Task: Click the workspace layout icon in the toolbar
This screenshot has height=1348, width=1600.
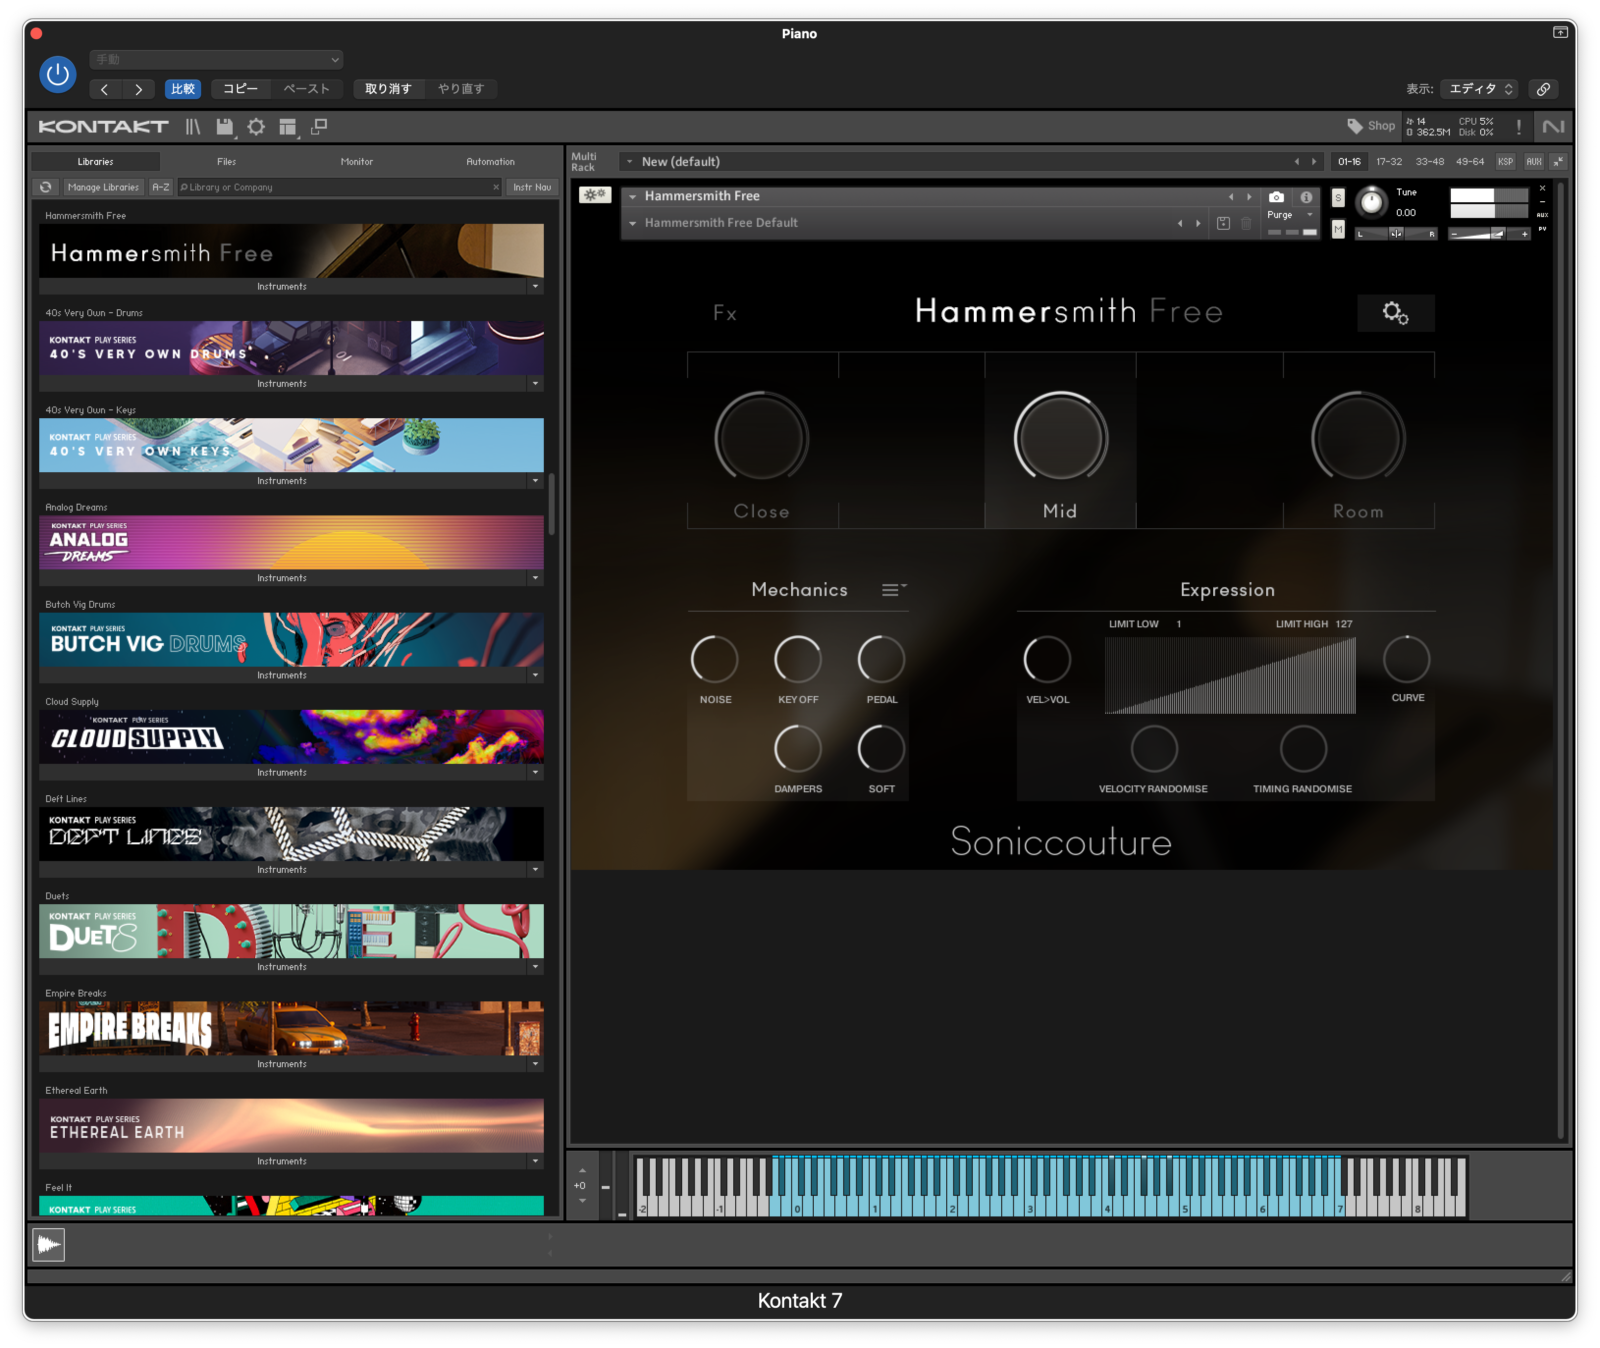Action: (287, 126)
